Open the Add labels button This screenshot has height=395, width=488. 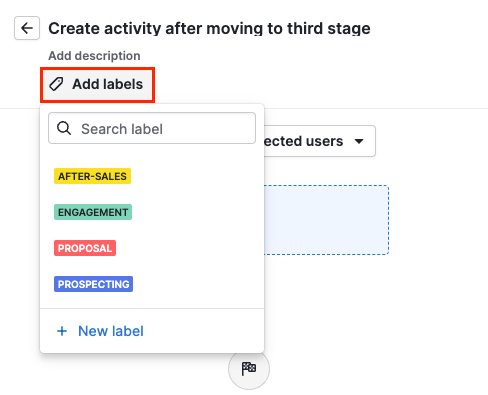coord(97,85)
